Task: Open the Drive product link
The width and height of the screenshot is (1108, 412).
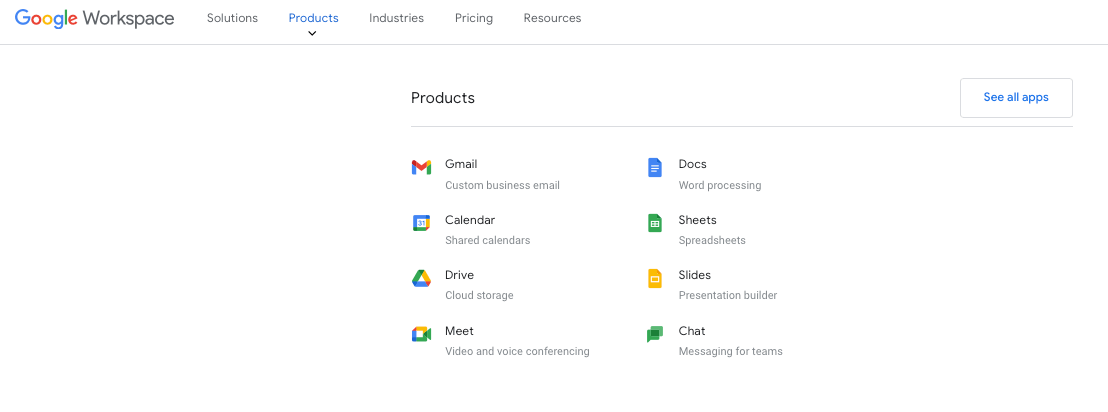Action: click(x=459, y=275)
